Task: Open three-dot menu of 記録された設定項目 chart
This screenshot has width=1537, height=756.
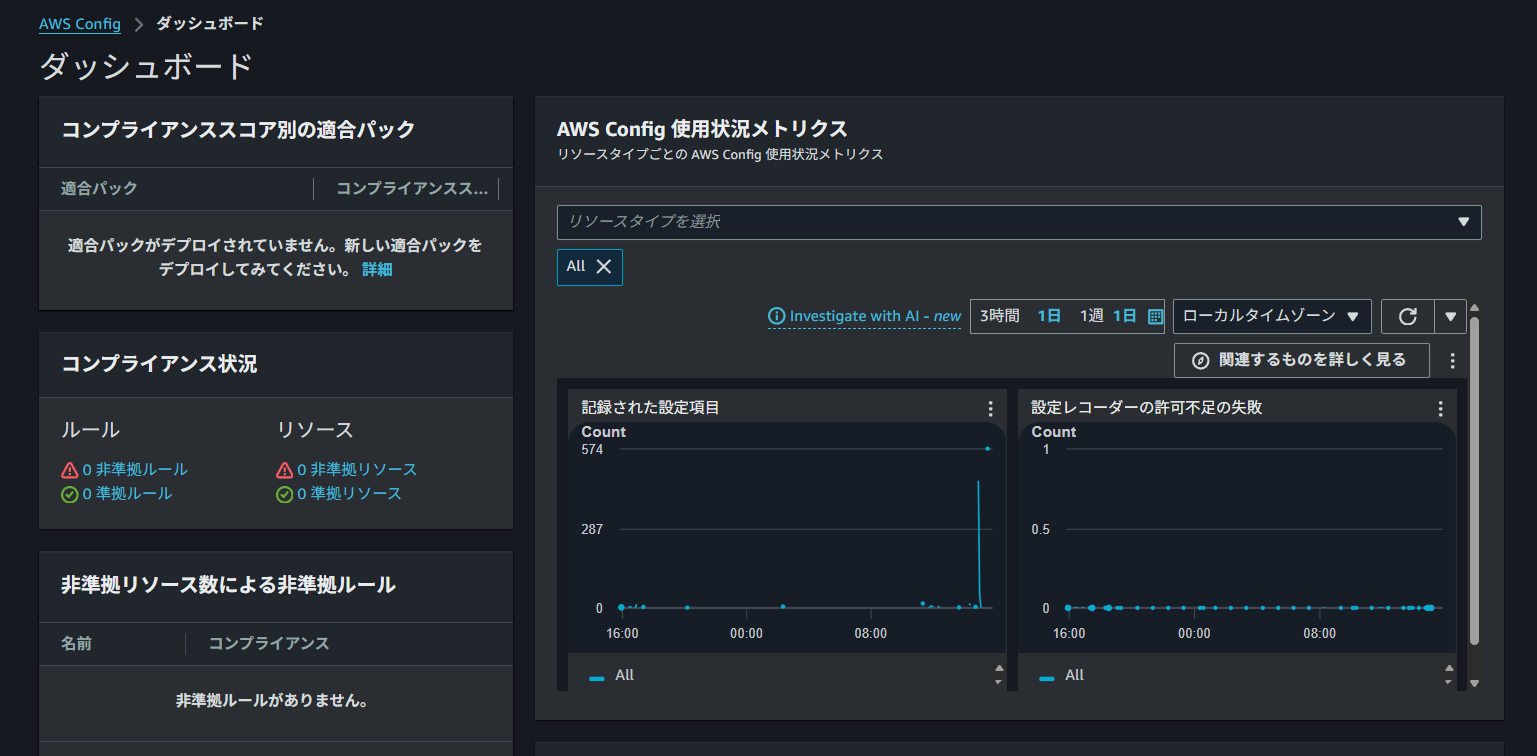Action: (x=990, y=408)
